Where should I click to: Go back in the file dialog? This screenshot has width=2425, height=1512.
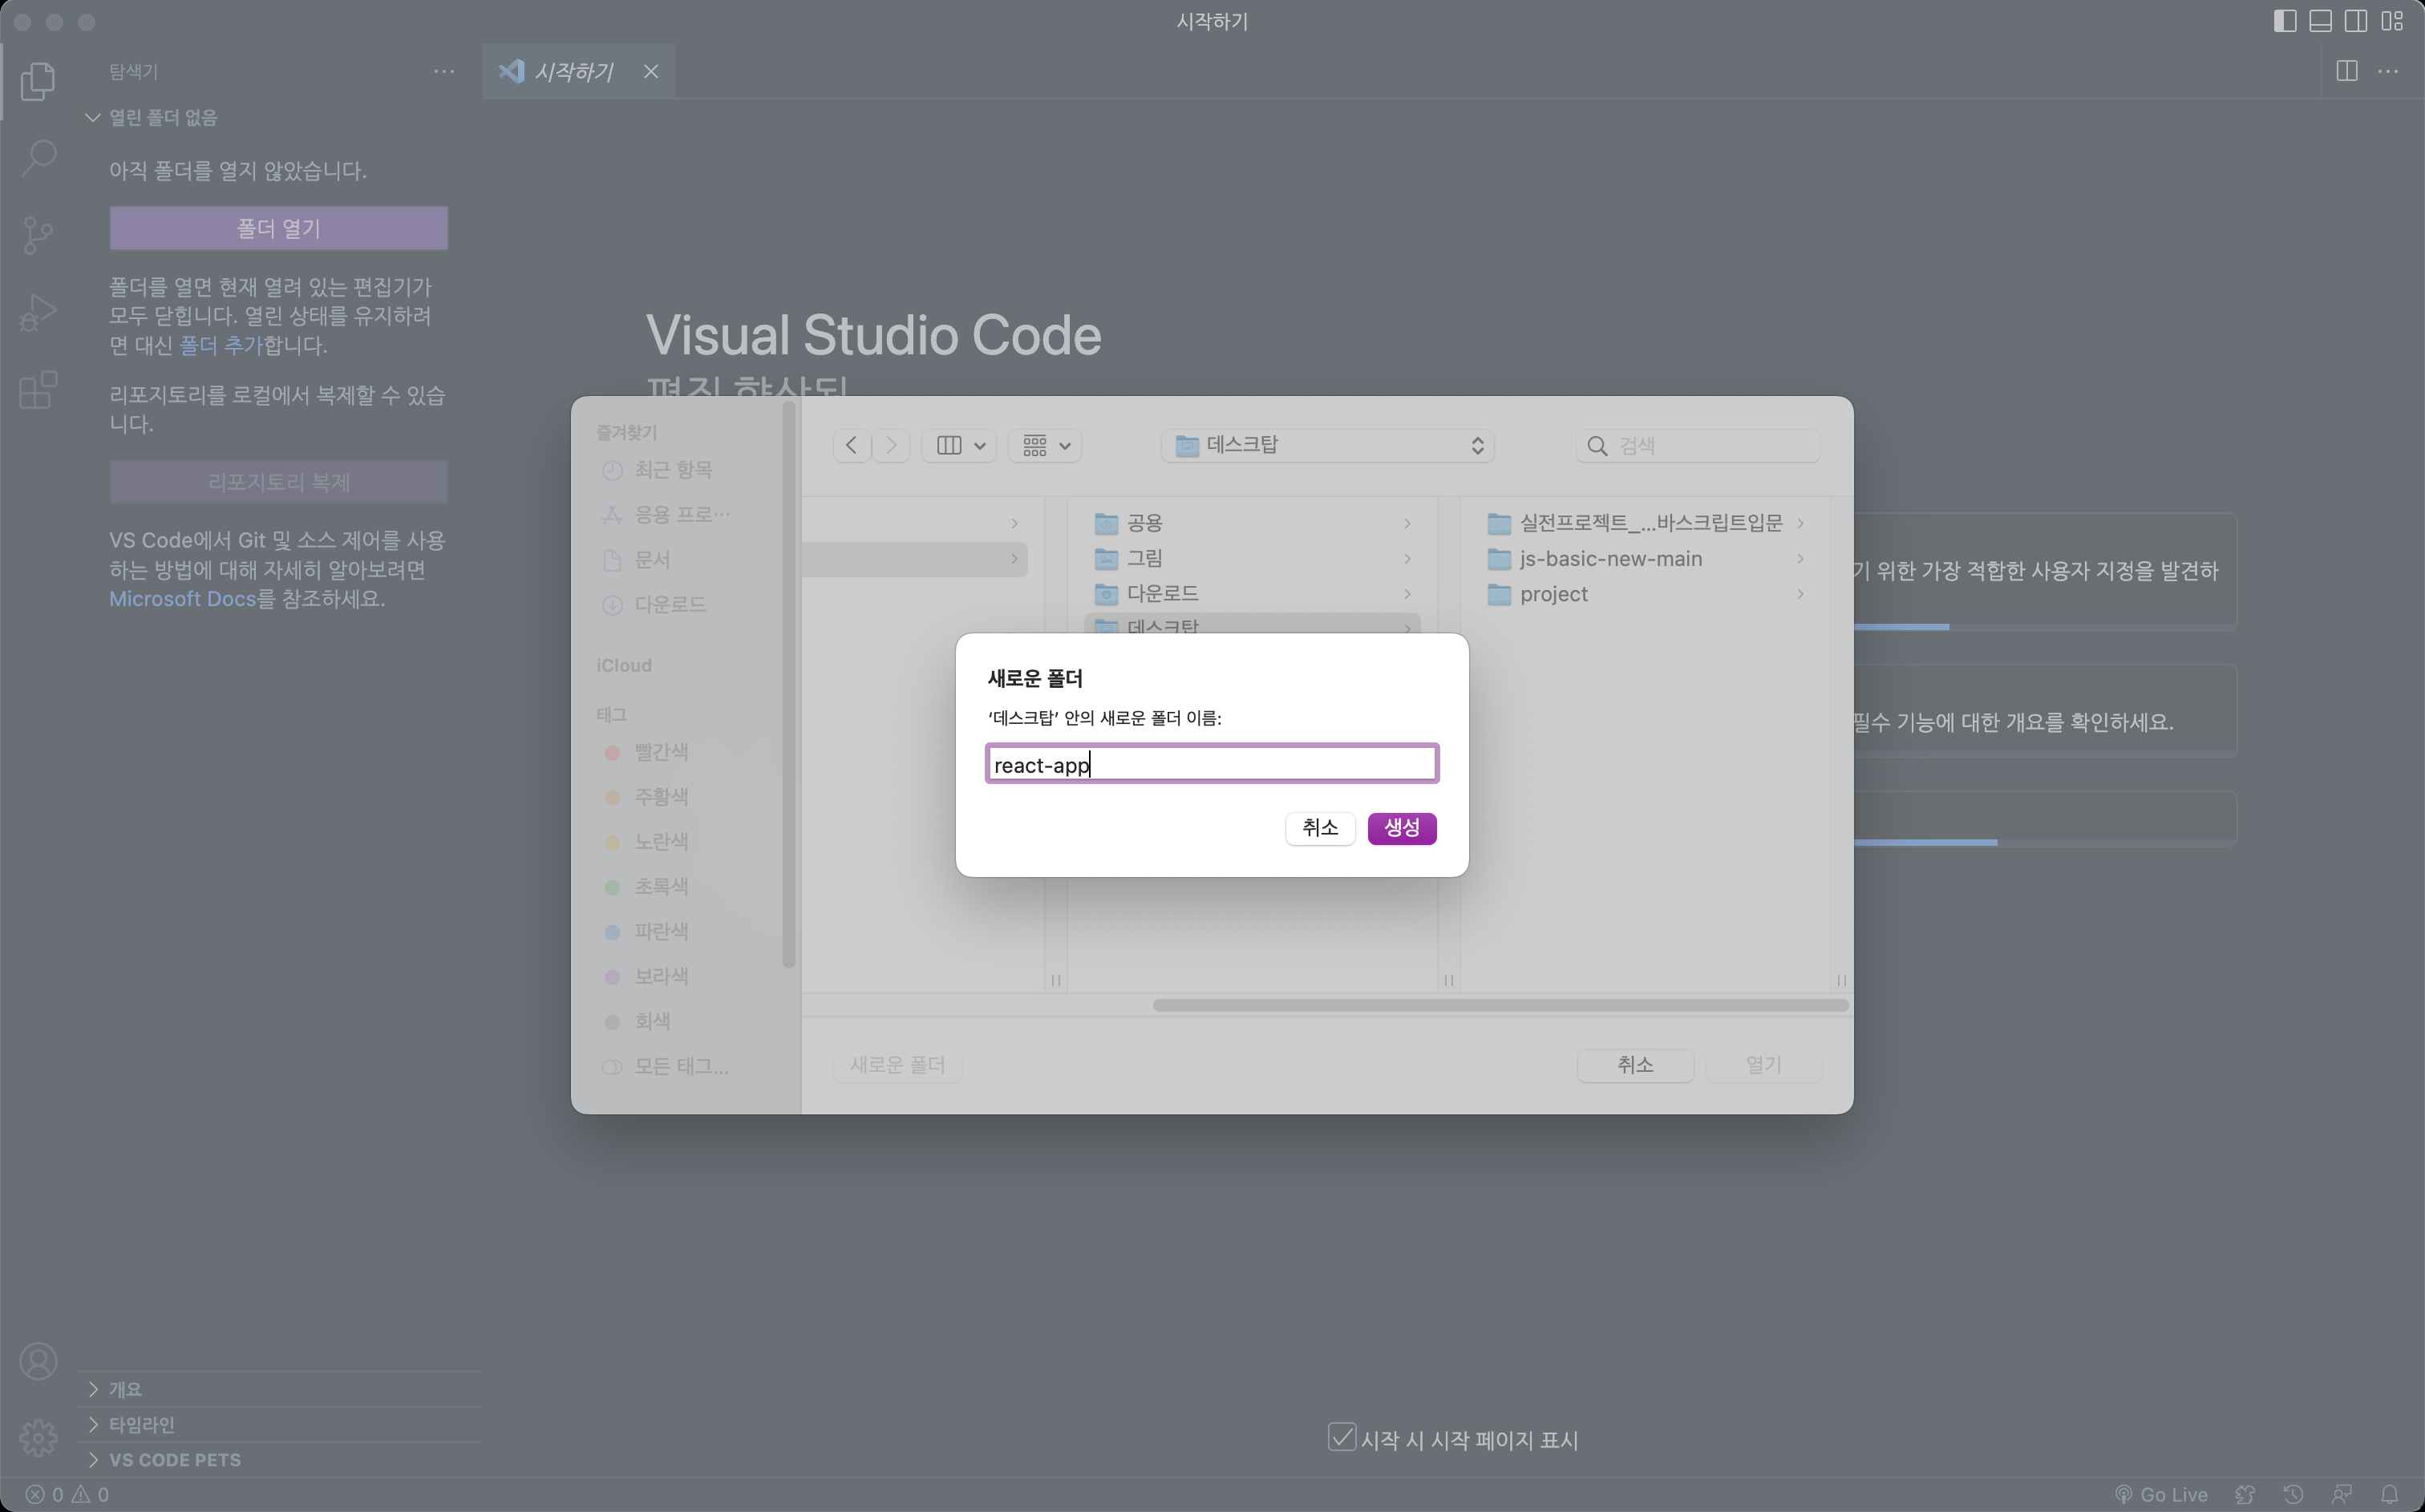[851, 445]
